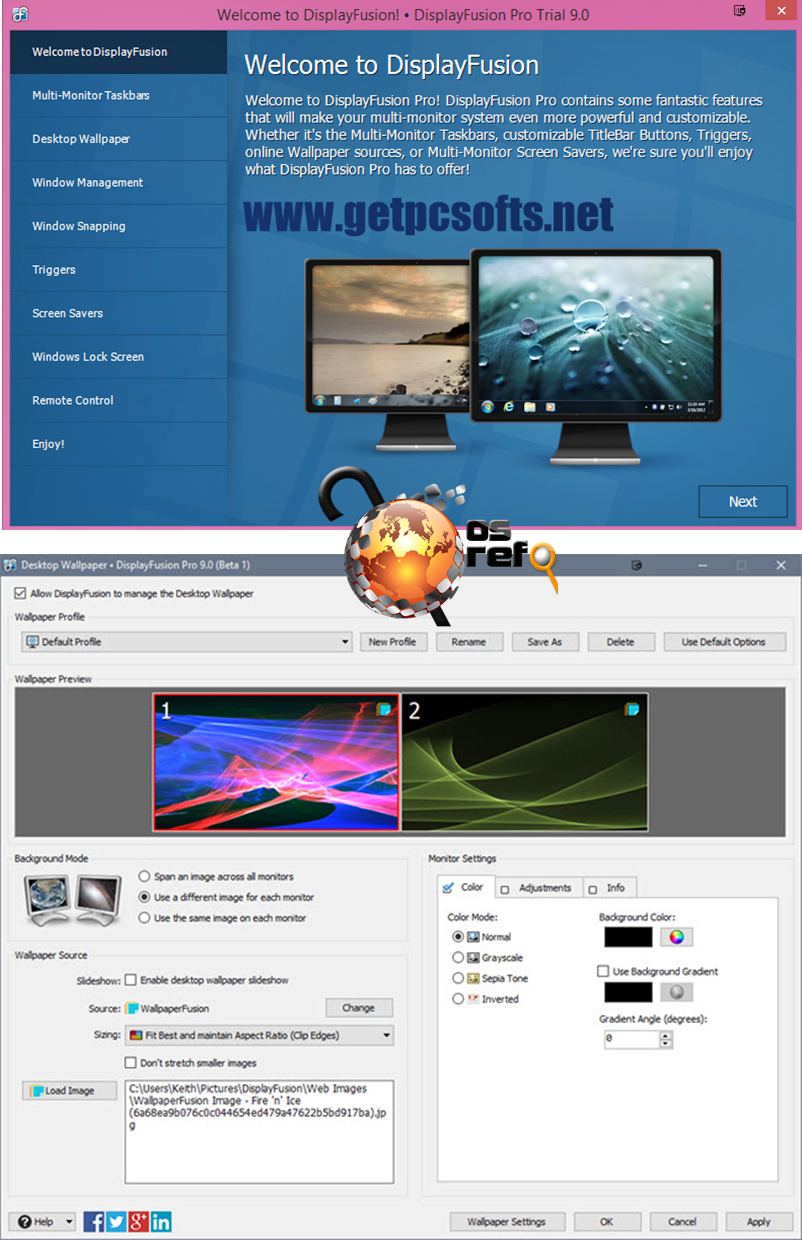Screen dimensions: 802x1240
Task: Select Use a different image for each monitor
Action: (x=145, y=897)
